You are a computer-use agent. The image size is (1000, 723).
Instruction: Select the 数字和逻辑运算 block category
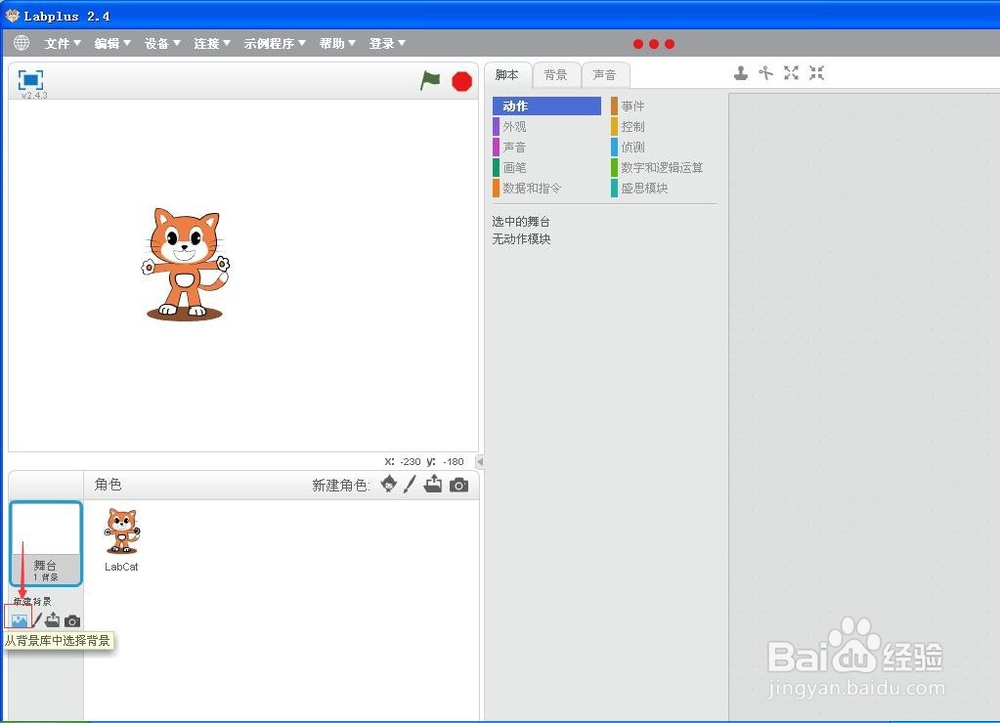point(663,167)
